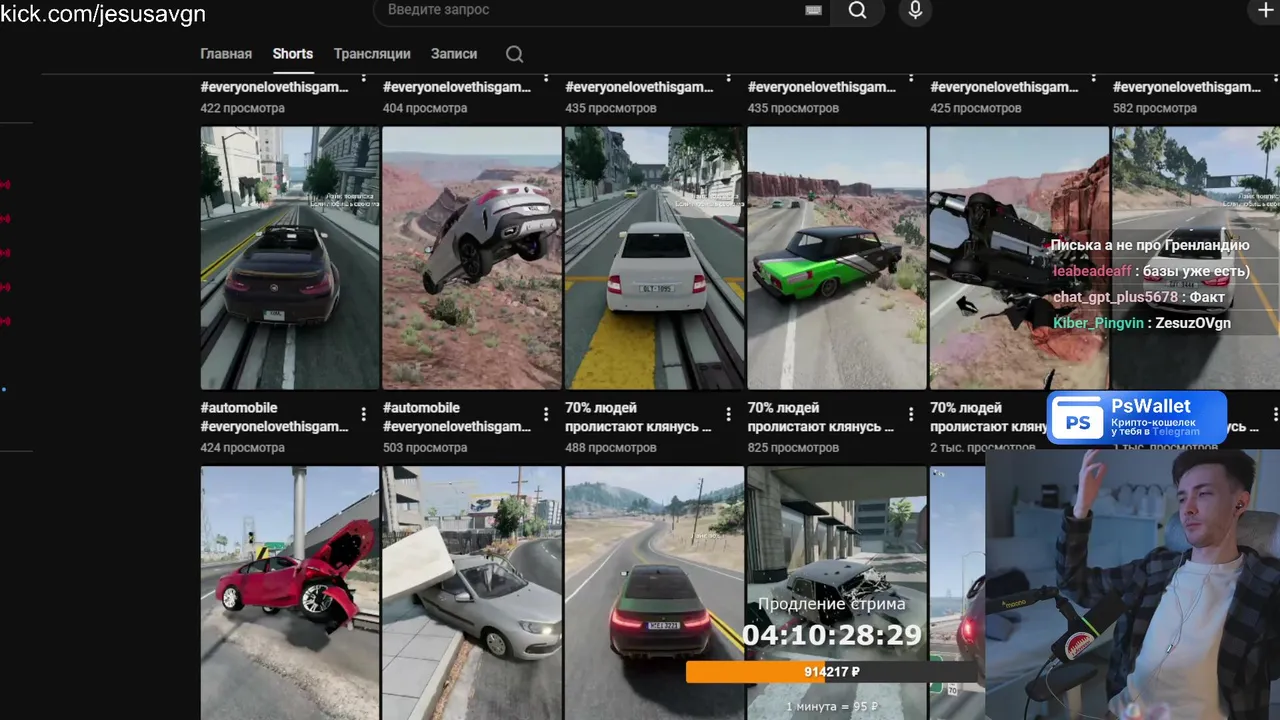
Task: Play thumbnail of dark convertible on city street
Action: pyautogui.click(x=290, y=257)
